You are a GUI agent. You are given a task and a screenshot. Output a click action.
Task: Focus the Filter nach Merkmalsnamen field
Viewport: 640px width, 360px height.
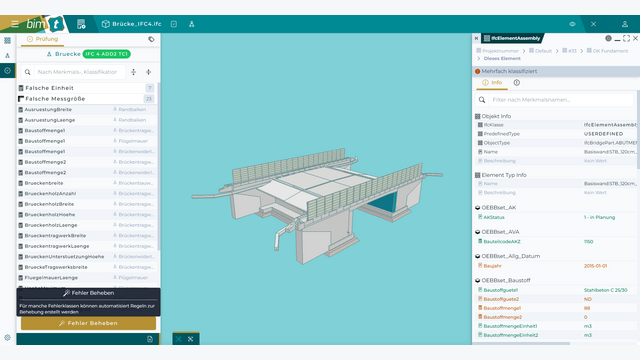click(x=561, y=100)
